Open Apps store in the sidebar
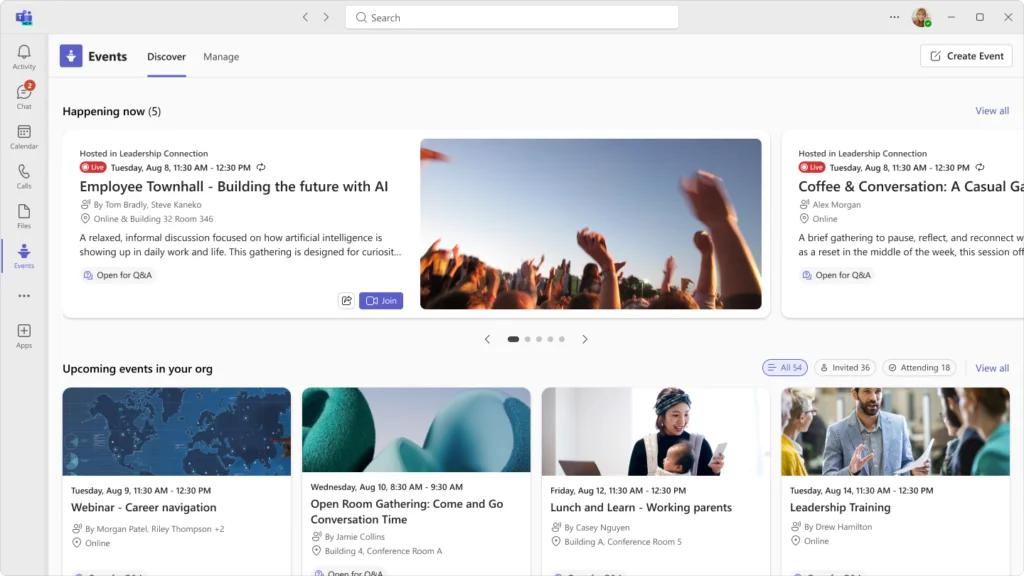This screenshot has height=576, width=1024. pos(24,335)
